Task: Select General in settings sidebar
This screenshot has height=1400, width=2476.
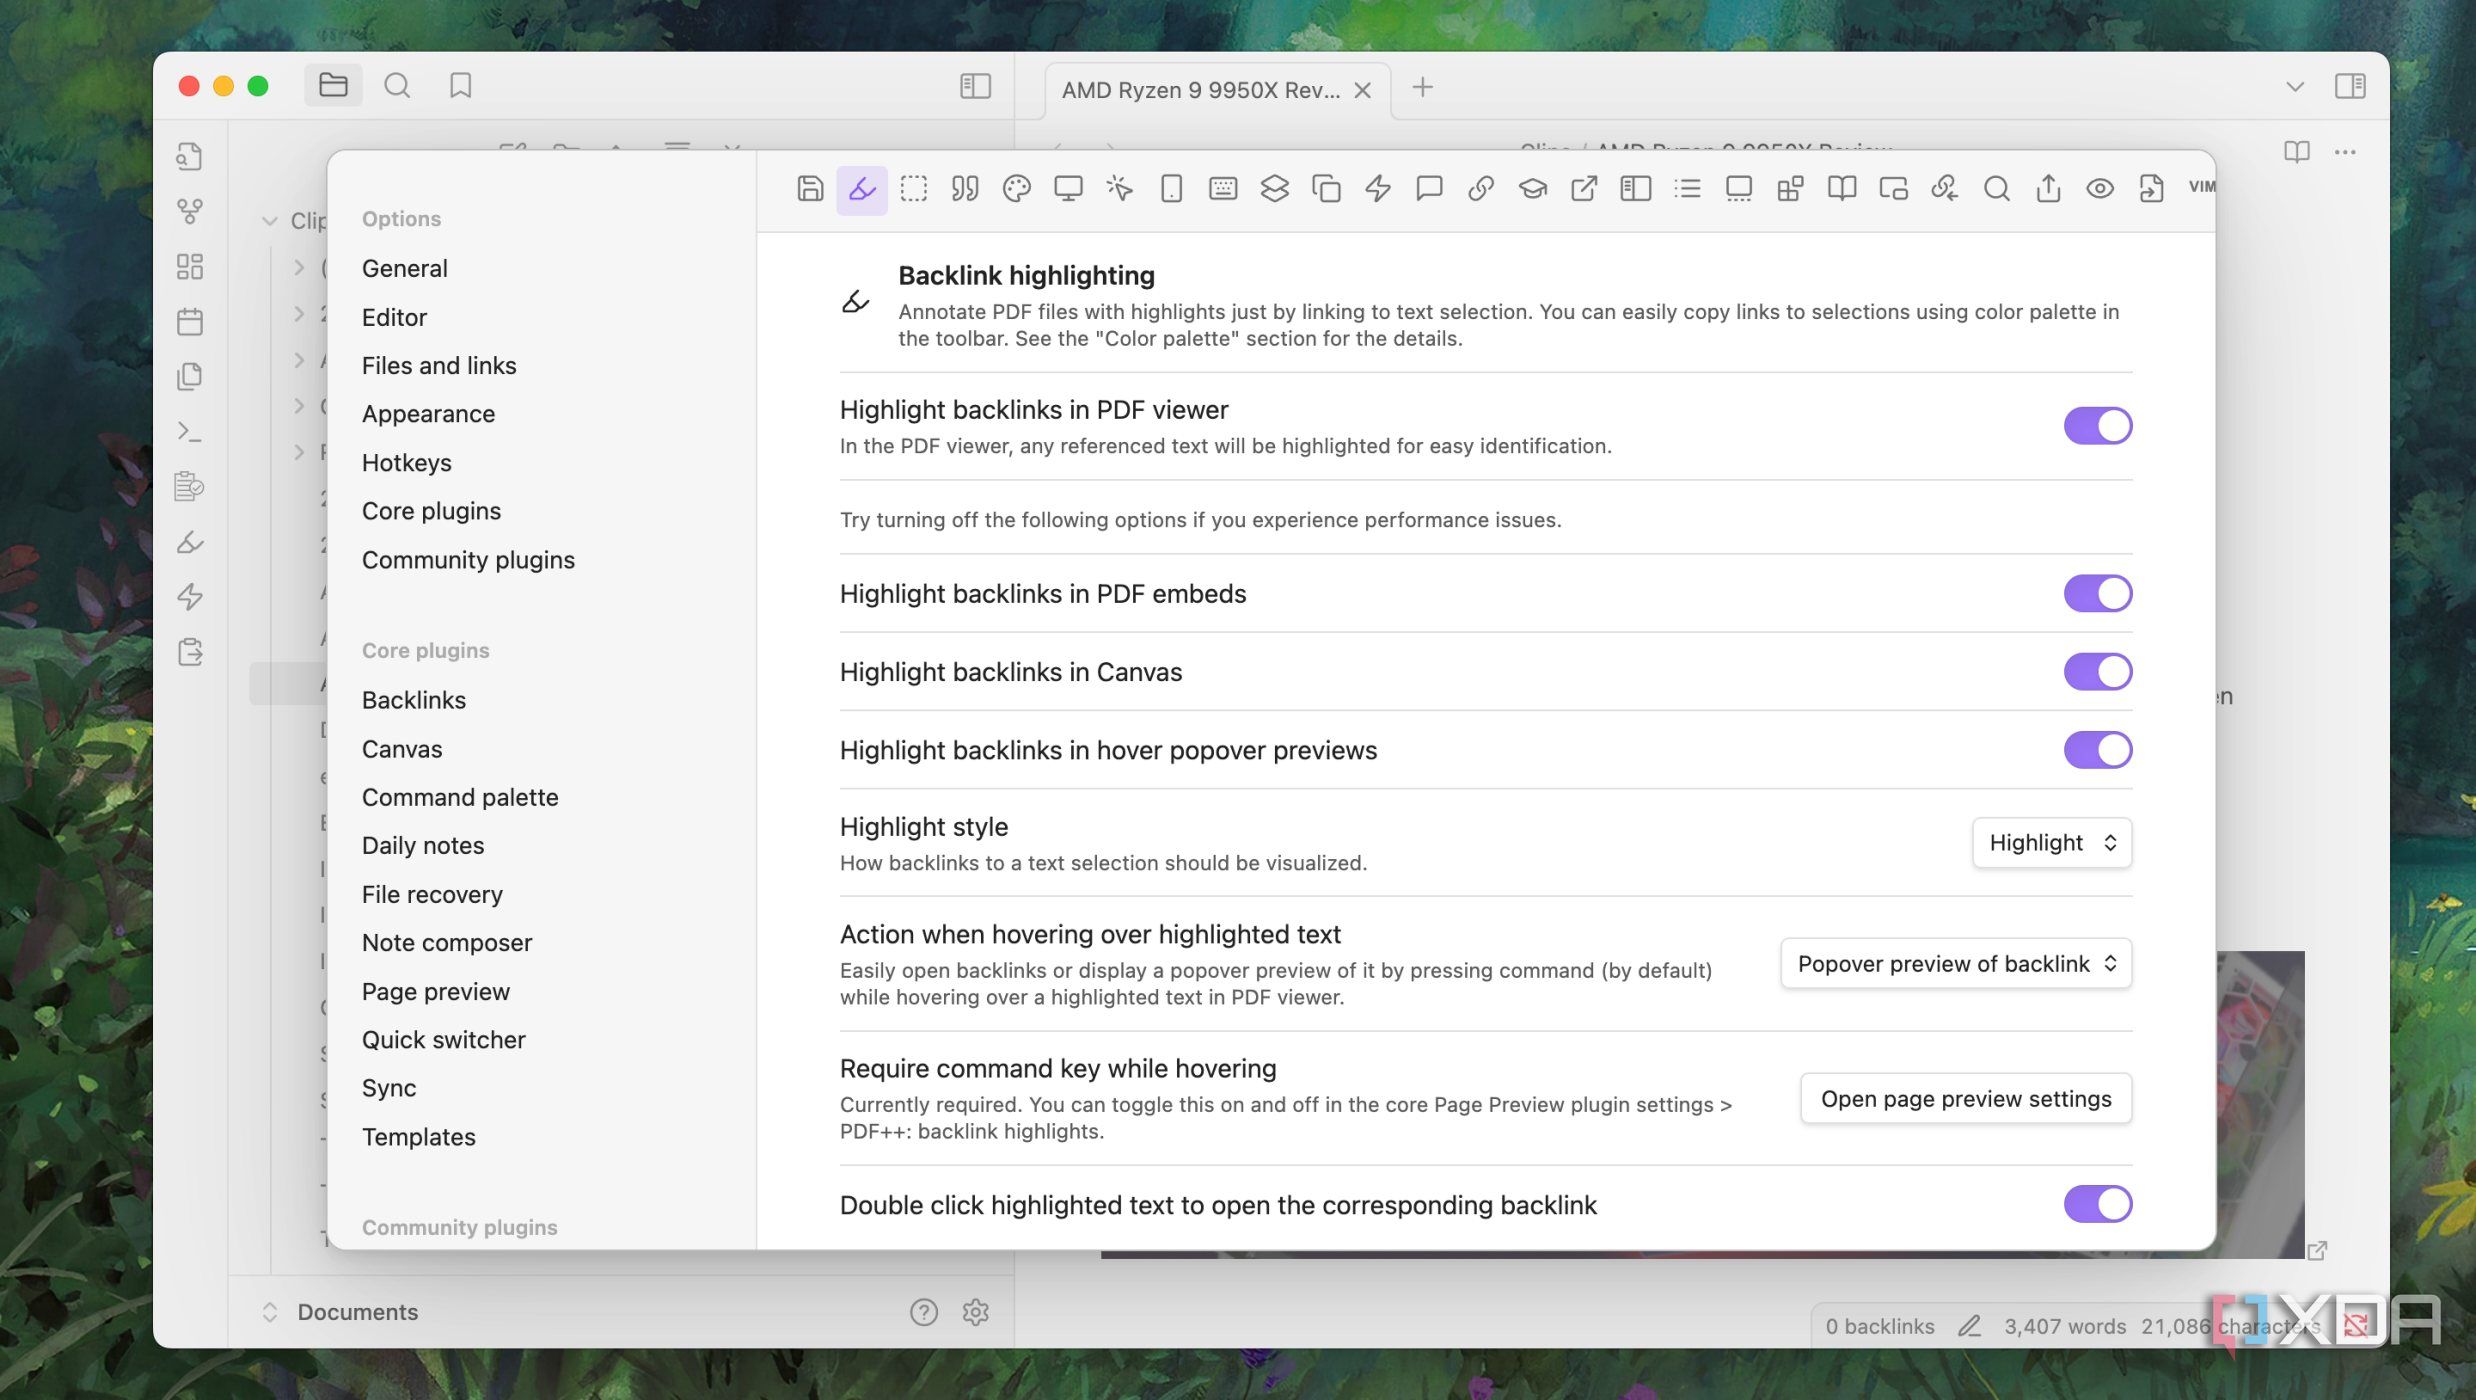Action: (x=404, y=268)
